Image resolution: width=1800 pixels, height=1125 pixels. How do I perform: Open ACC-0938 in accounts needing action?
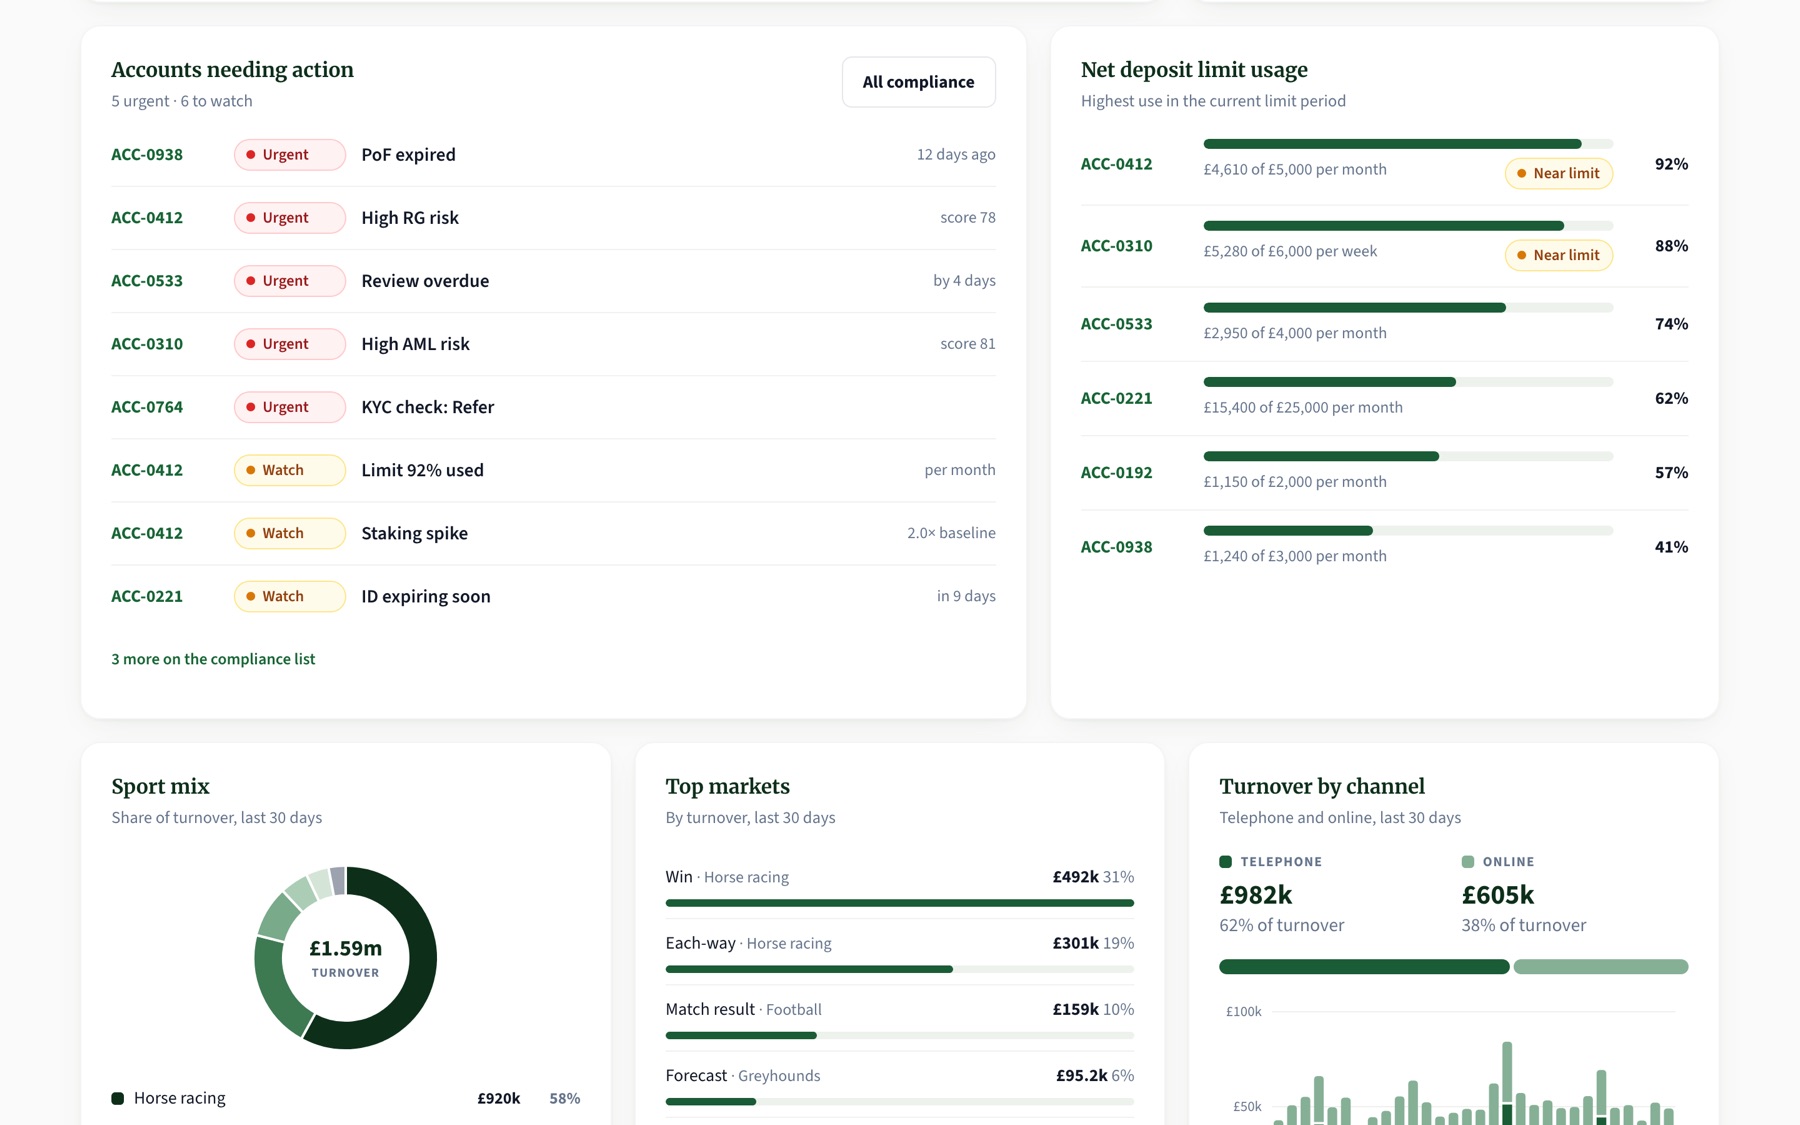(147, 155)
